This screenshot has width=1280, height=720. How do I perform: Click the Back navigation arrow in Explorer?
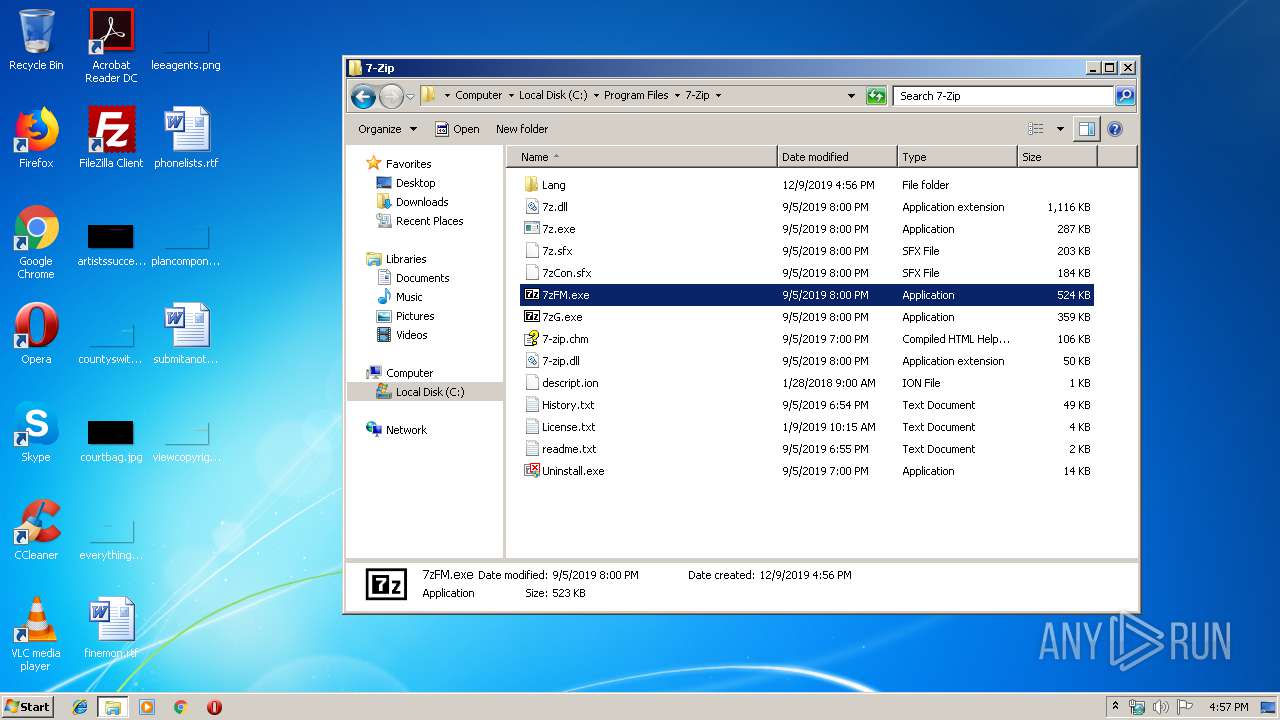point(364,96)
